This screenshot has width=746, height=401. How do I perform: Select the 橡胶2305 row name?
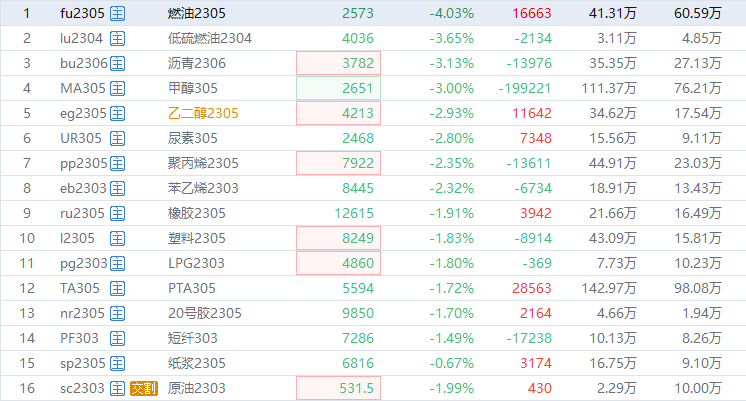tap(196, 213)
